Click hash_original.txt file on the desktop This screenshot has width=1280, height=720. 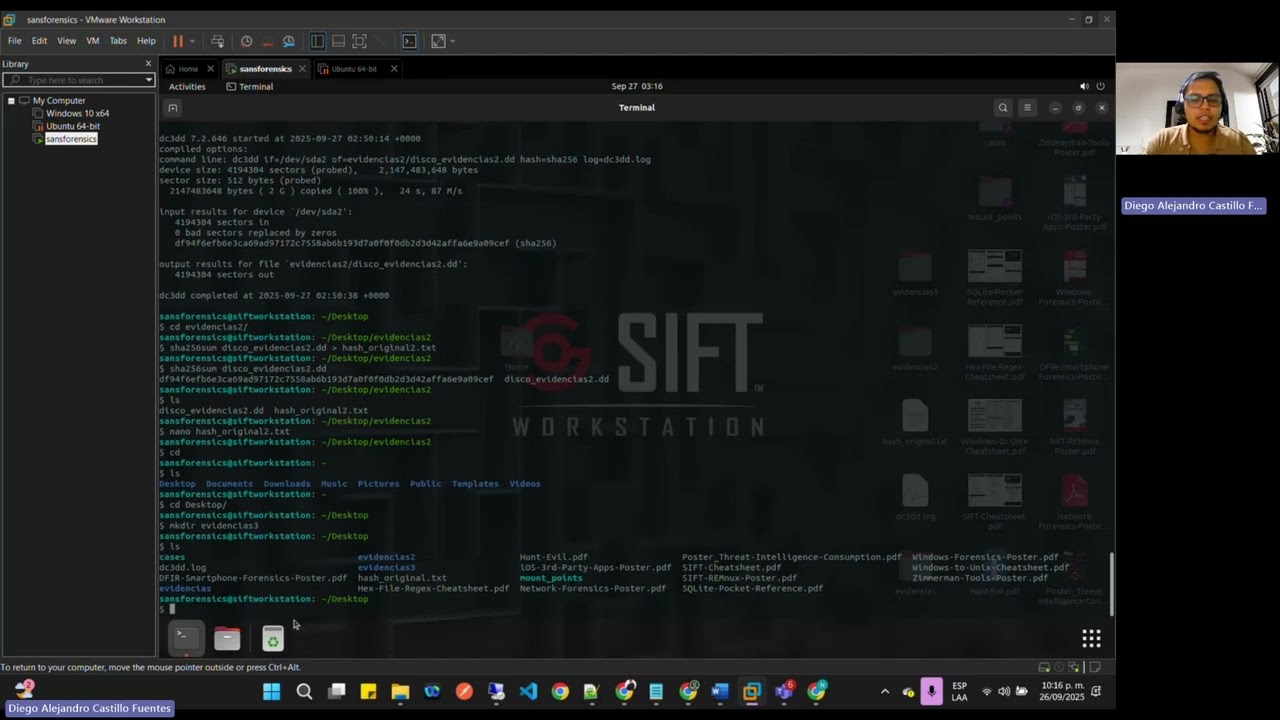(915, 424)
